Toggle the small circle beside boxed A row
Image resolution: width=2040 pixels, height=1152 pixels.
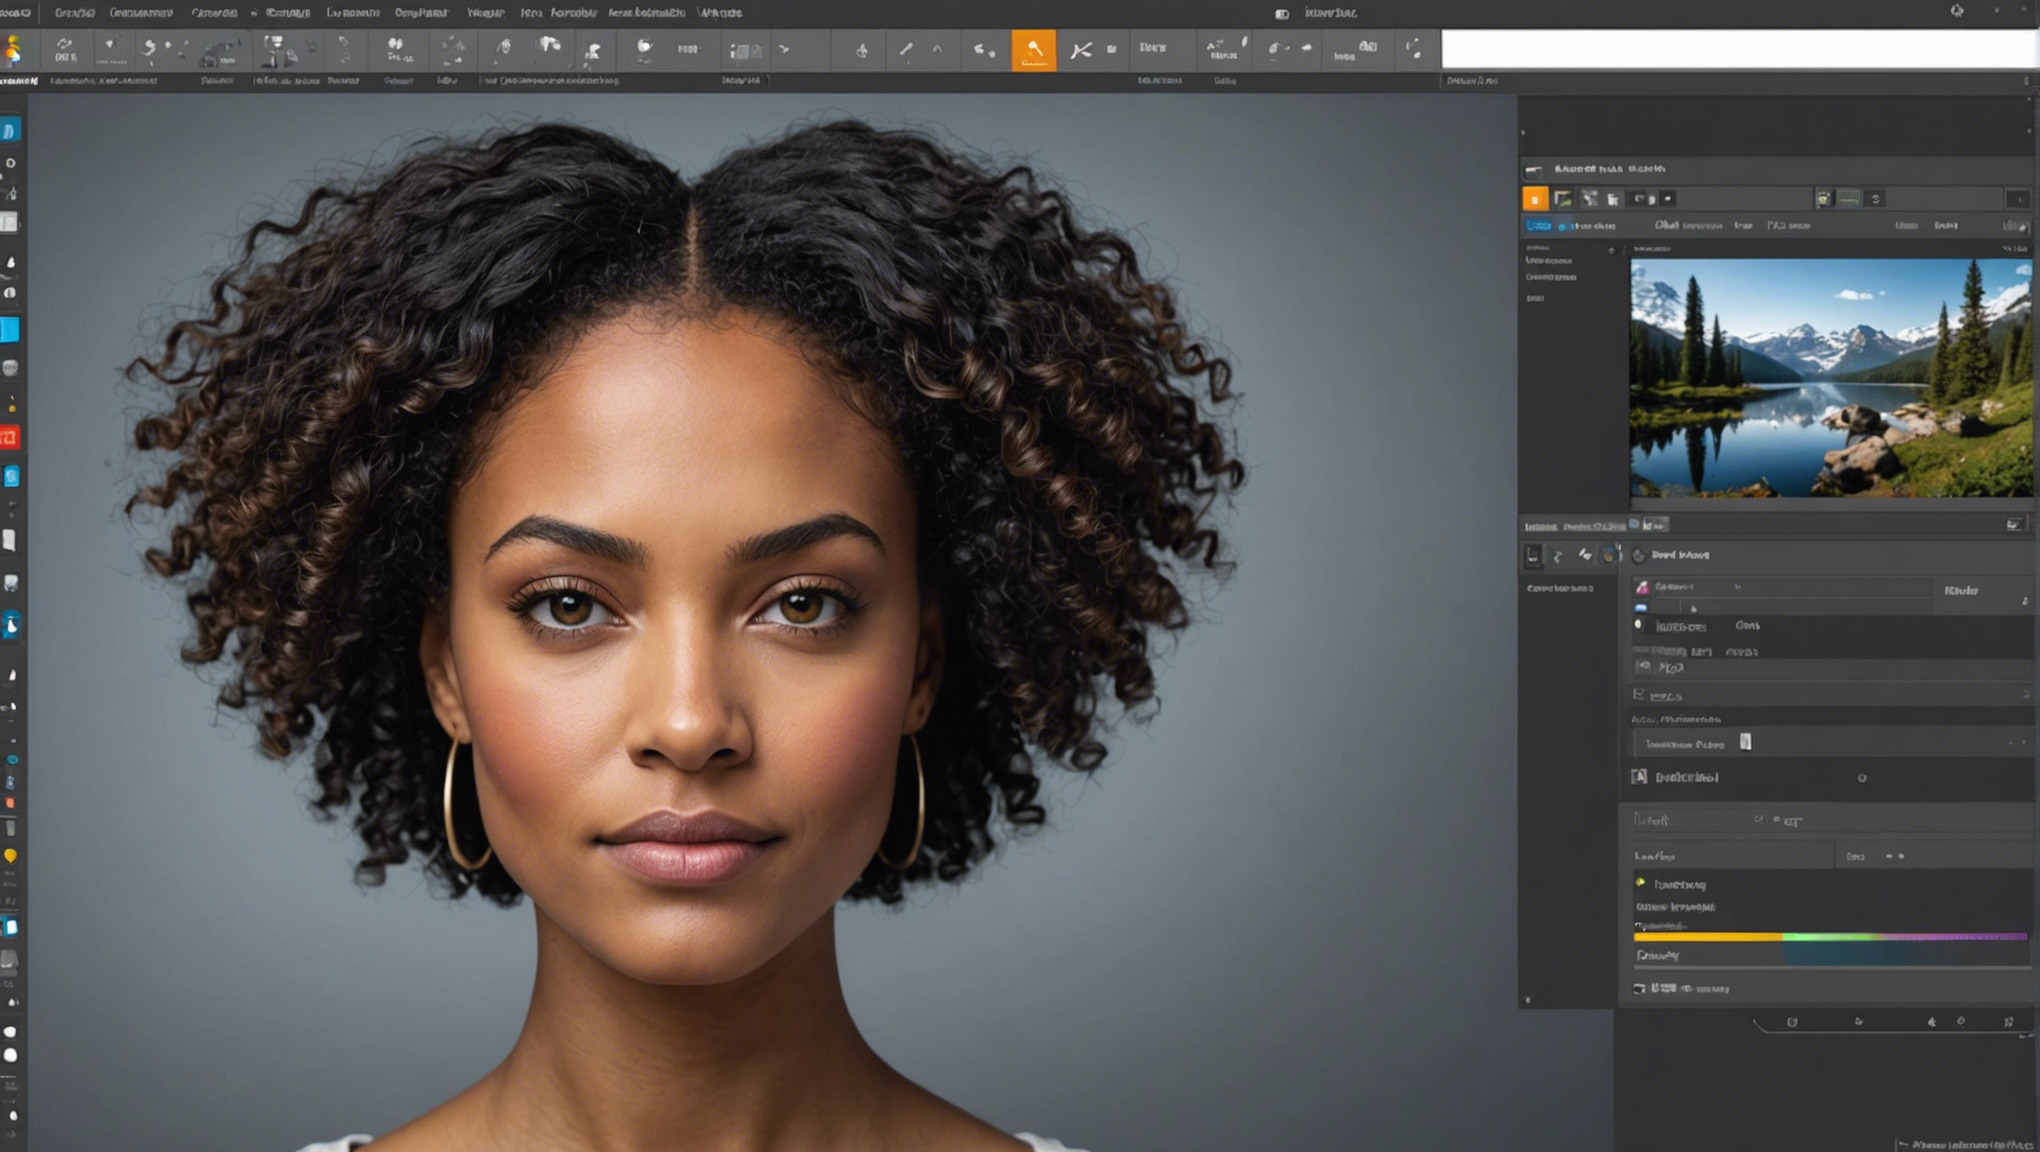(x=1862, y=778)
